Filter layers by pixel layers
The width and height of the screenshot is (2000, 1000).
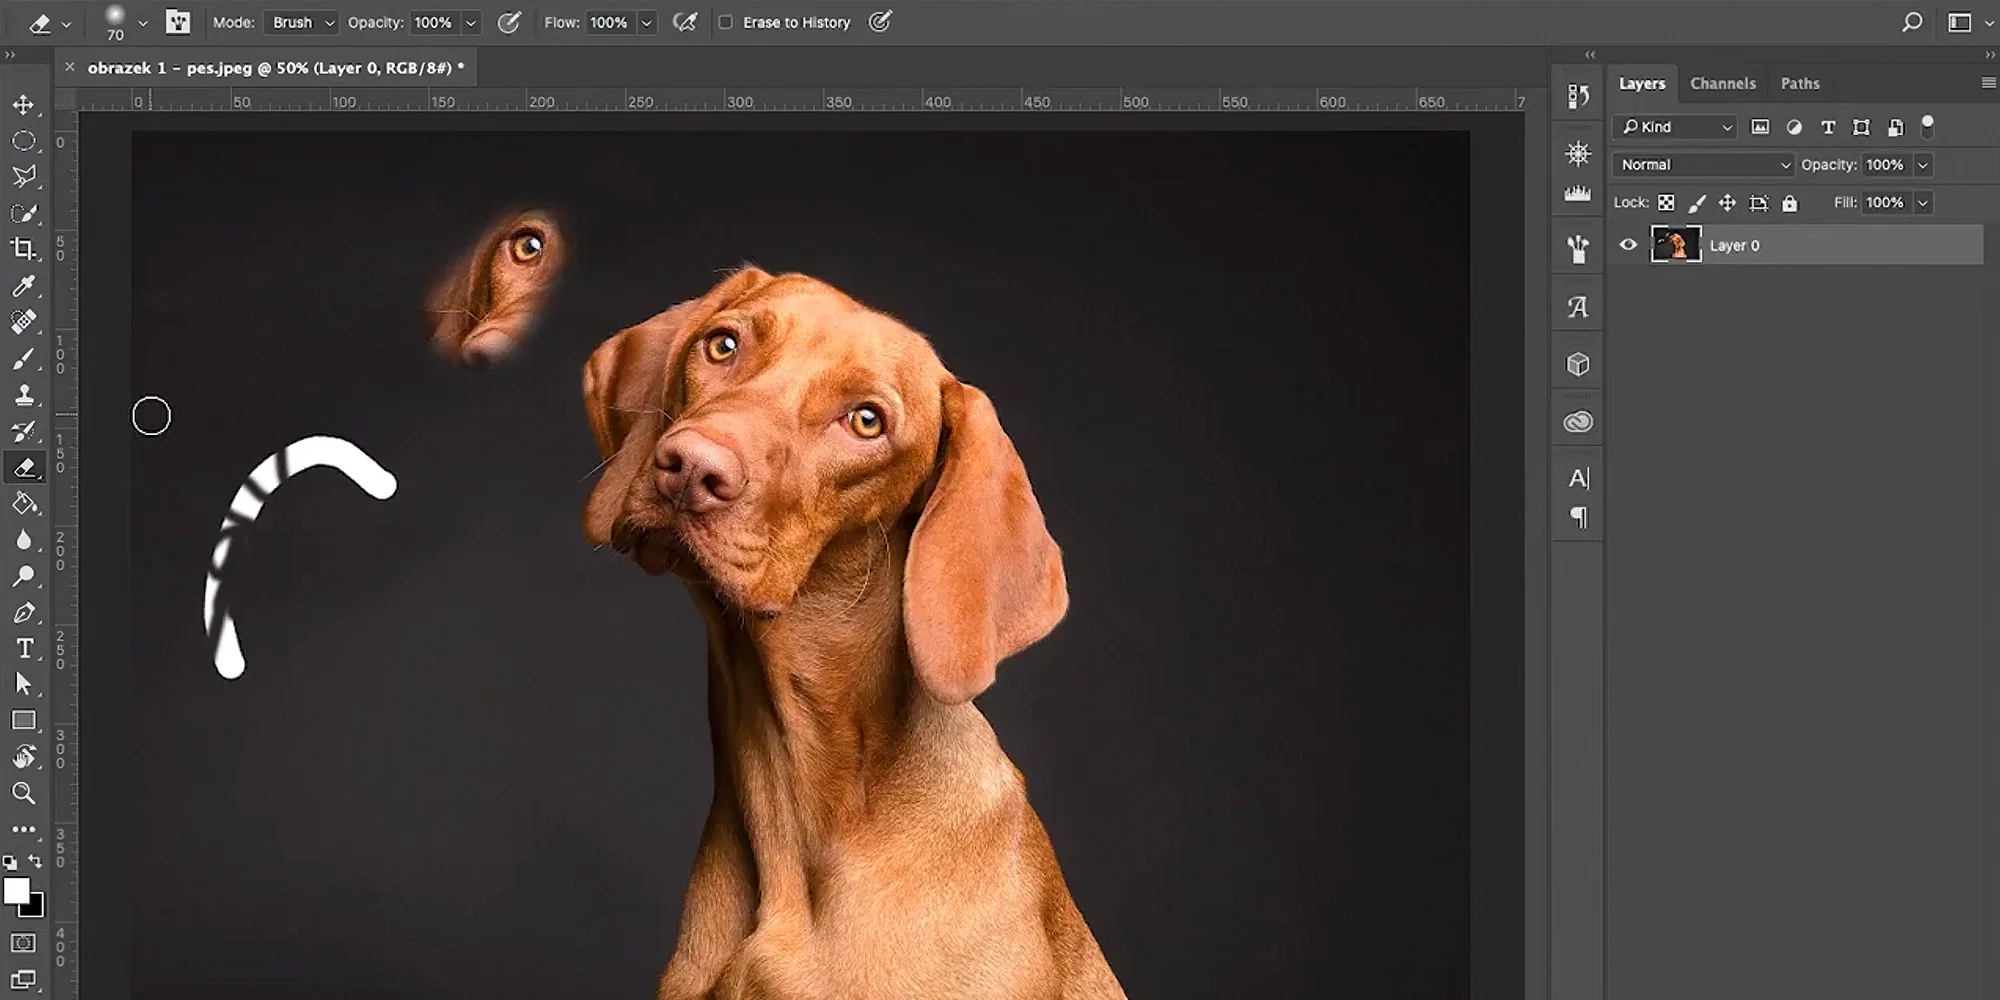point(1760,127)
